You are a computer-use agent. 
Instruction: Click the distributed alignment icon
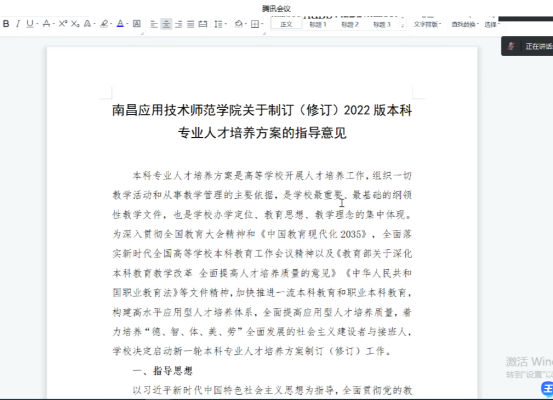tap(203, 24)
